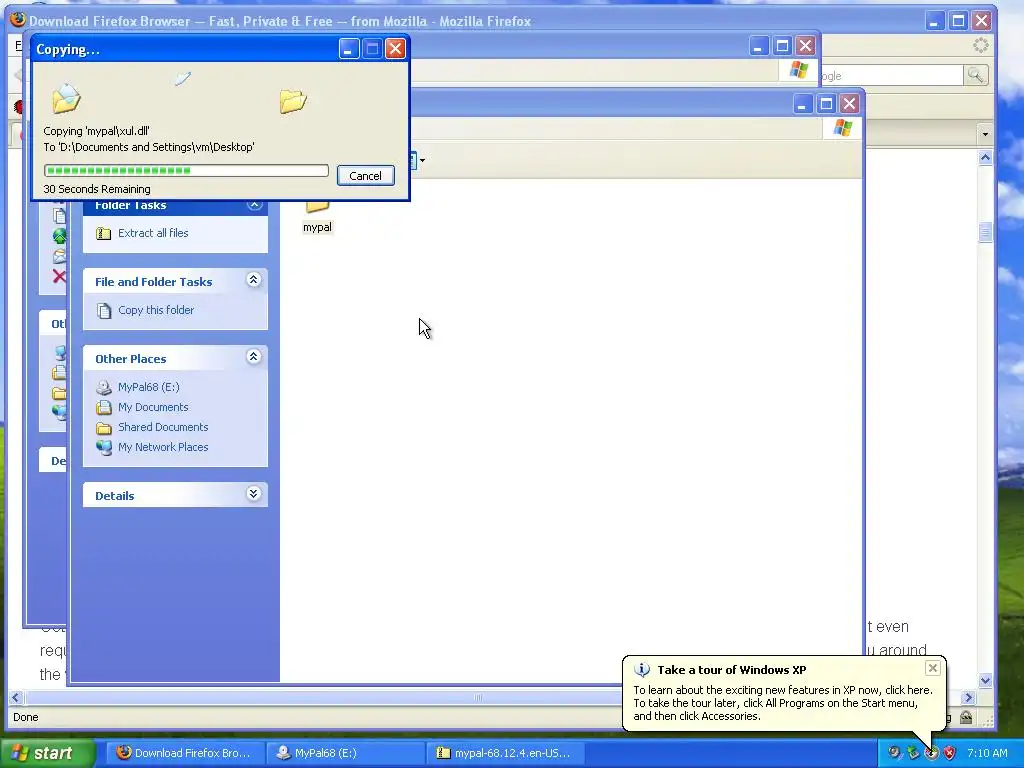Open My Network Places link

pyautogui.click(x=163, y=447)
